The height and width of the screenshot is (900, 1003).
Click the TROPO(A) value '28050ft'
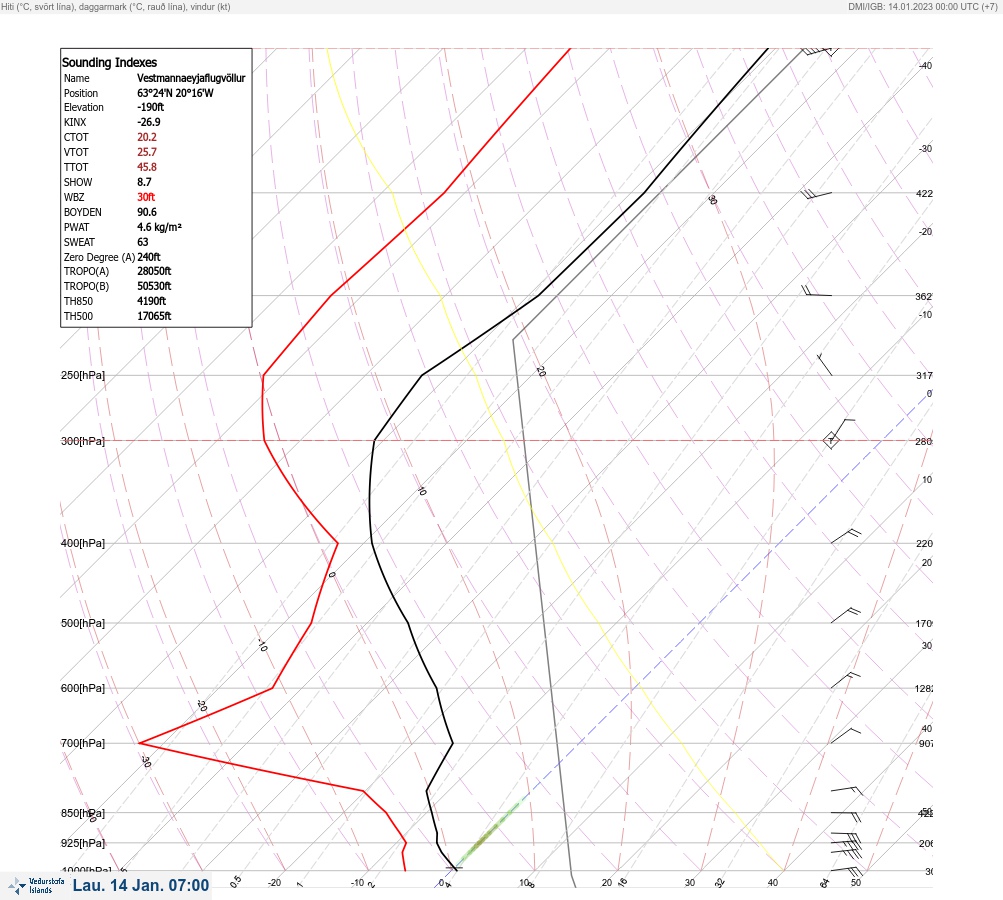pyautogui.click(x=154, y=271)
